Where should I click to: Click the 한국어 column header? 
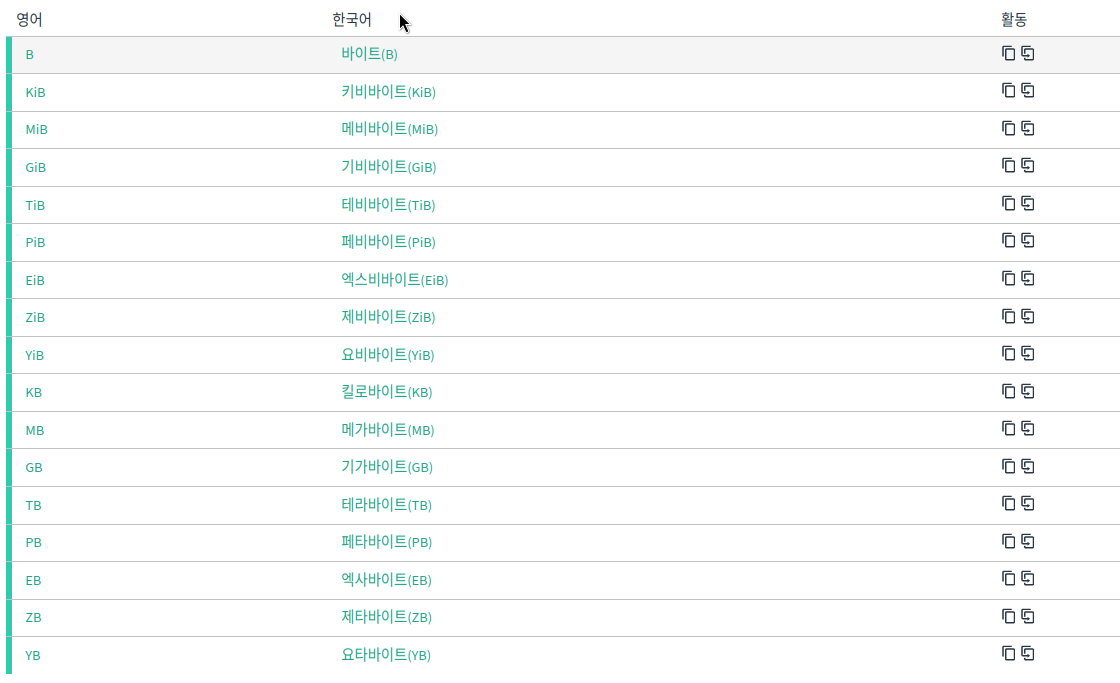(x=351, y=20)
